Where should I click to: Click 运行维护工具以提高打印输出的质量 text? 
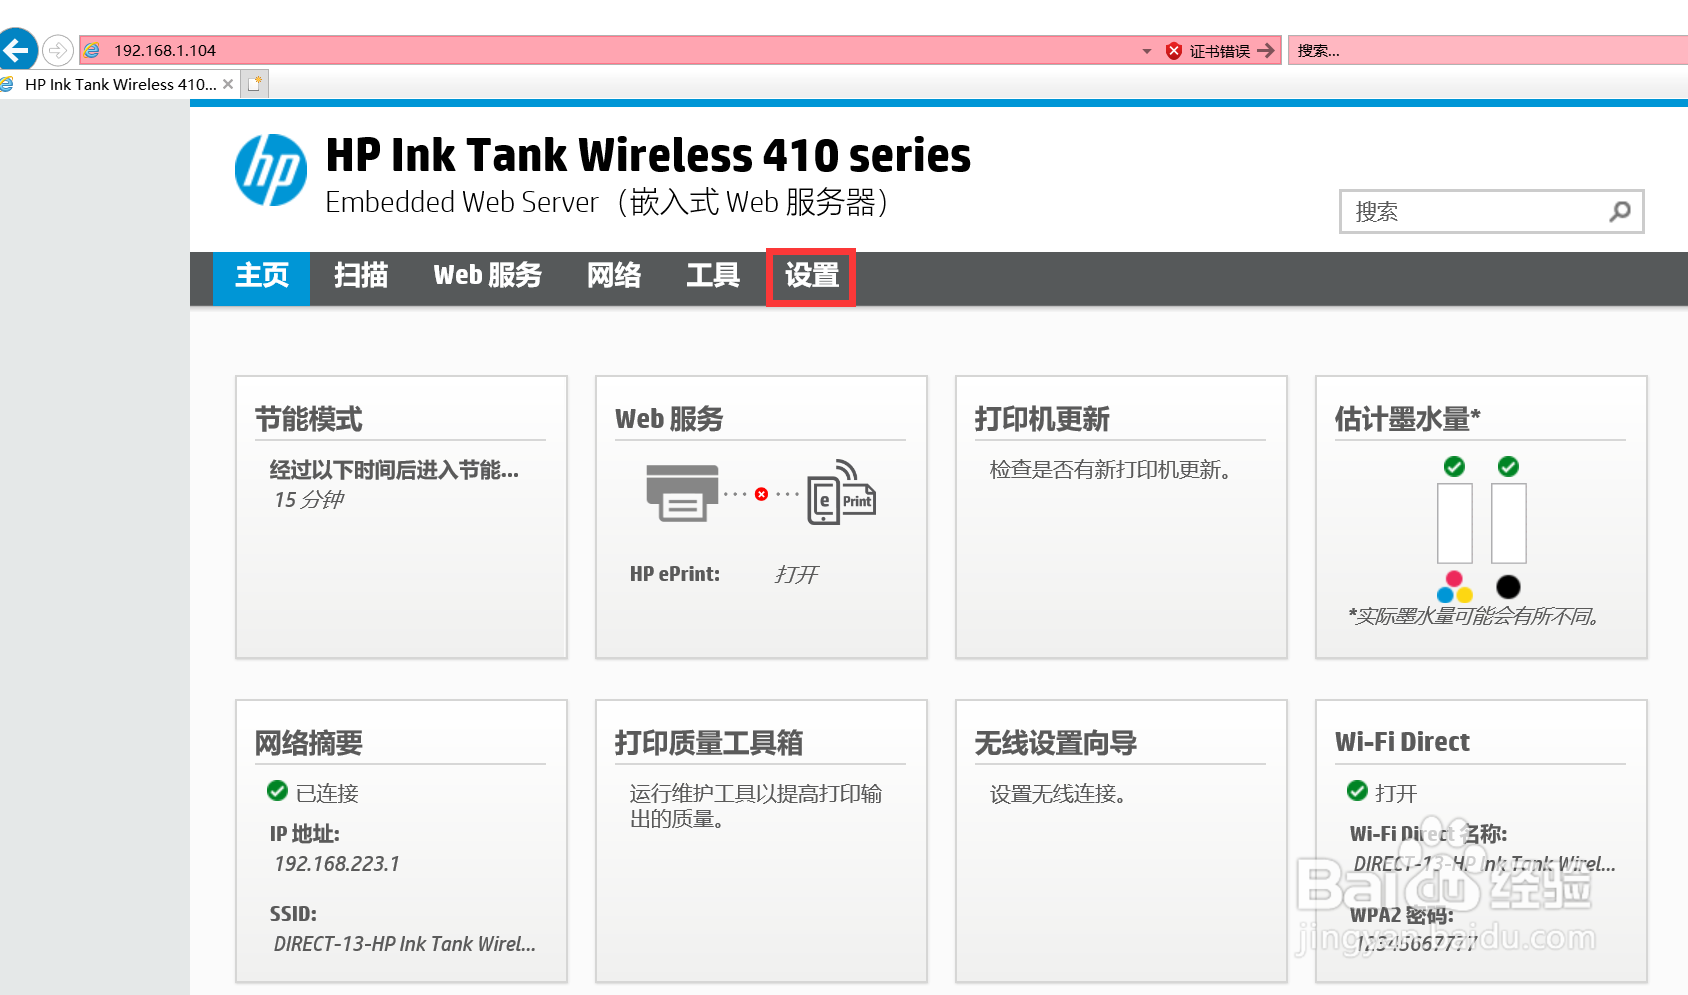coord(756,806)
